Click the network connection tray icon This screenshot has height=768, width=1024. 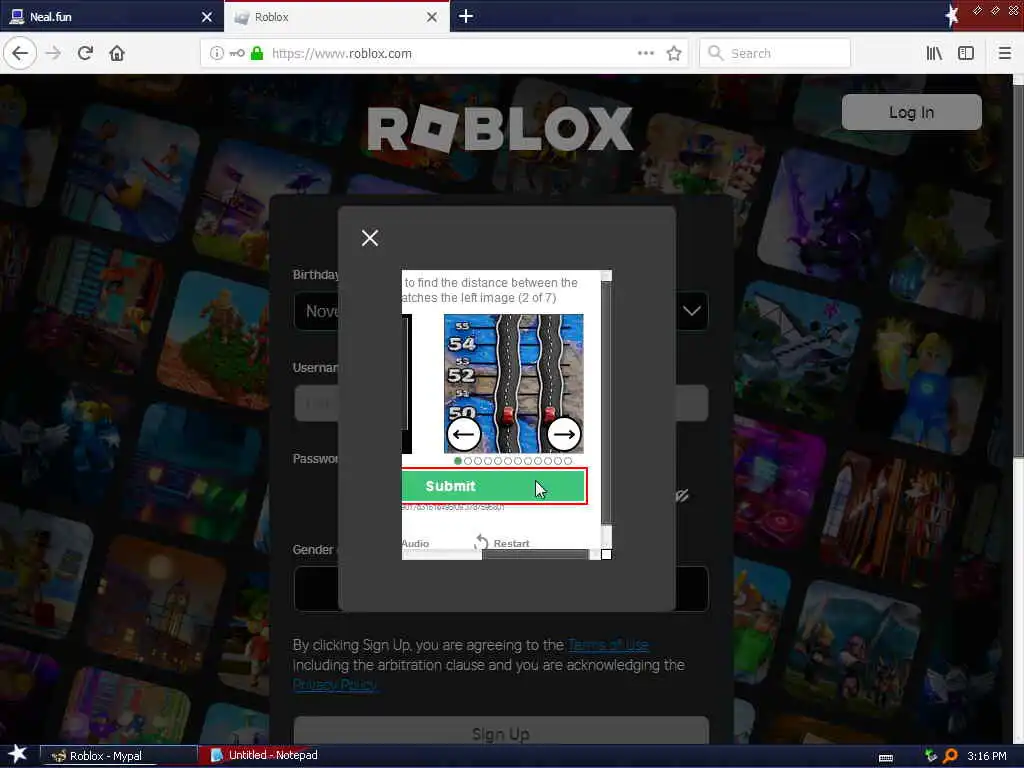[931, 756]
